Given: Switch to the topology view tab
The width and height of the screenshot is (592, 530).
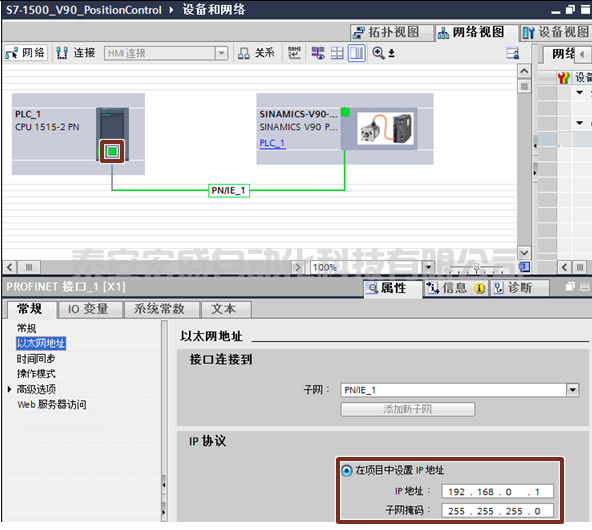Looking at the screenshot, I should click(x=392, y=32).
